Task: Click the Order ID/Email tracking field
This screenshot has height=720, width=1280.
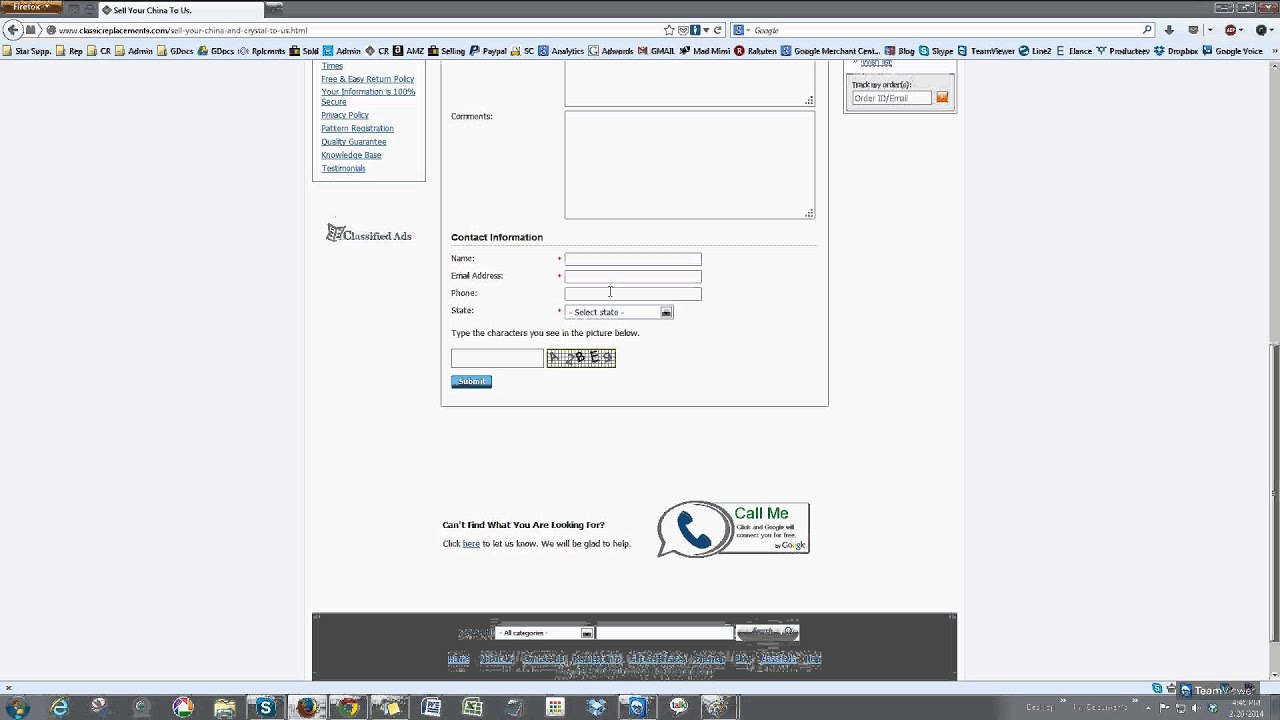Action: 891,98
